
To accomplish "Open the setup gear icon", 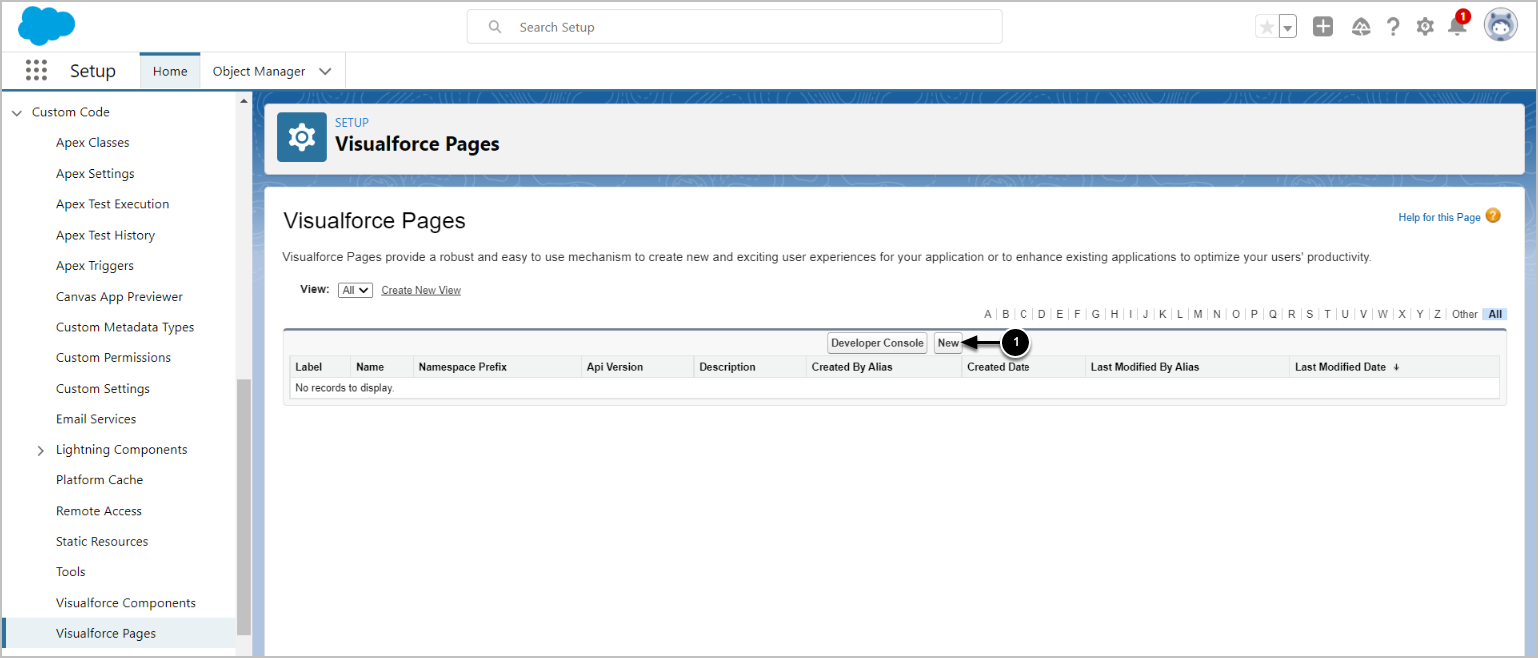I will coord(1425,27).
